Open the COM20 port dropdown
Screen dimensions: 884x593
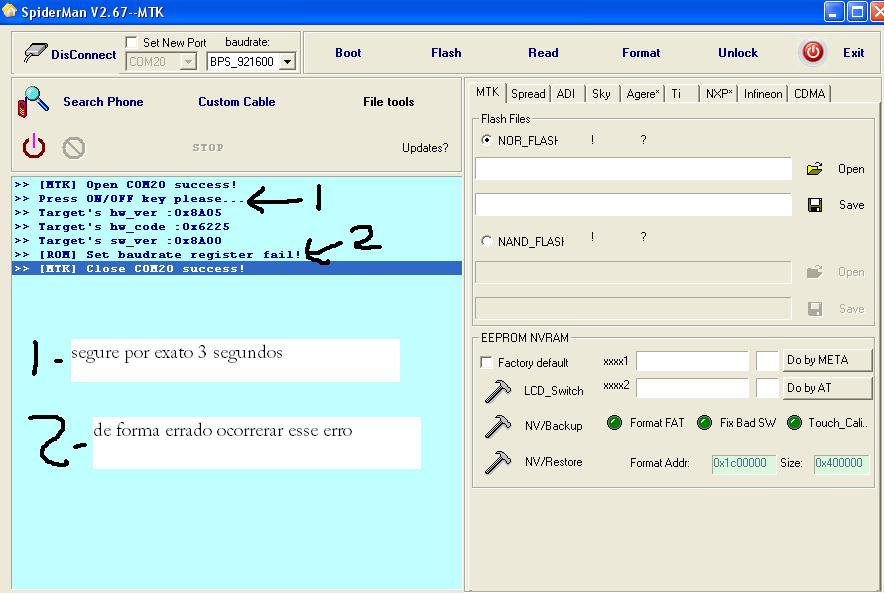point(188,61)
